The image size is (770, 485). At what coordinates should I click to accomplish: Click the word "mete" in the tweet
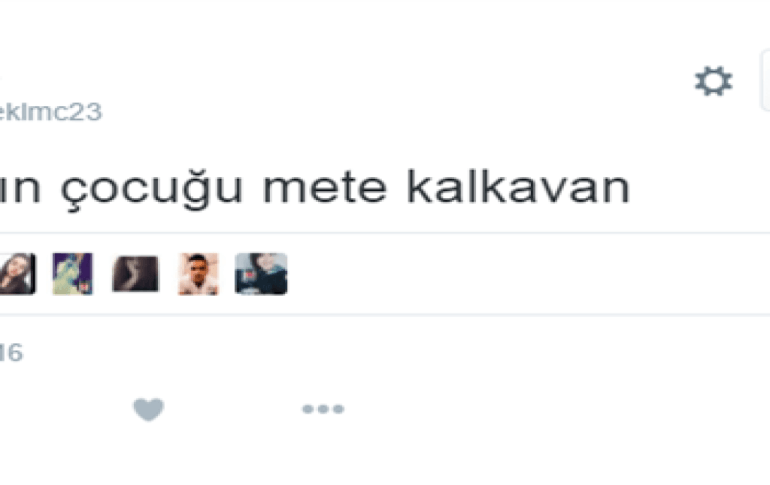(x=325, y=188)
